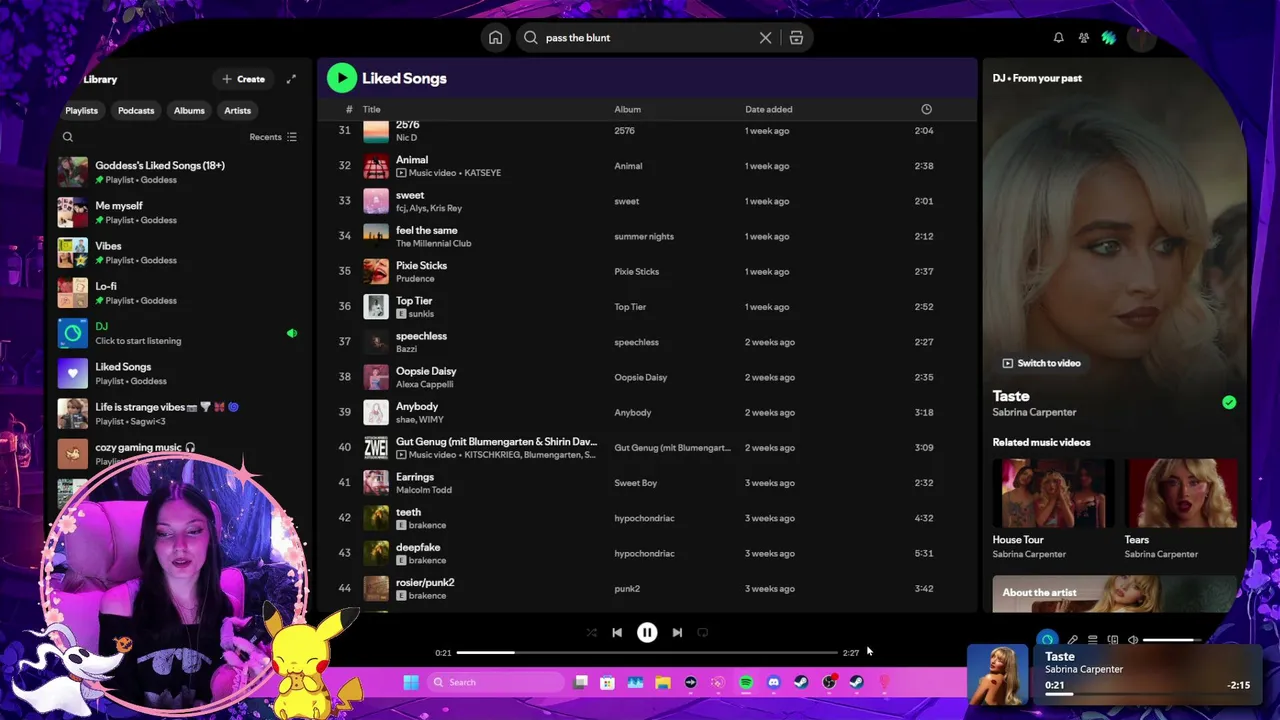The image size is (1280, 720).
Task: Open the notifications bell
Action: click(1058, 38)
